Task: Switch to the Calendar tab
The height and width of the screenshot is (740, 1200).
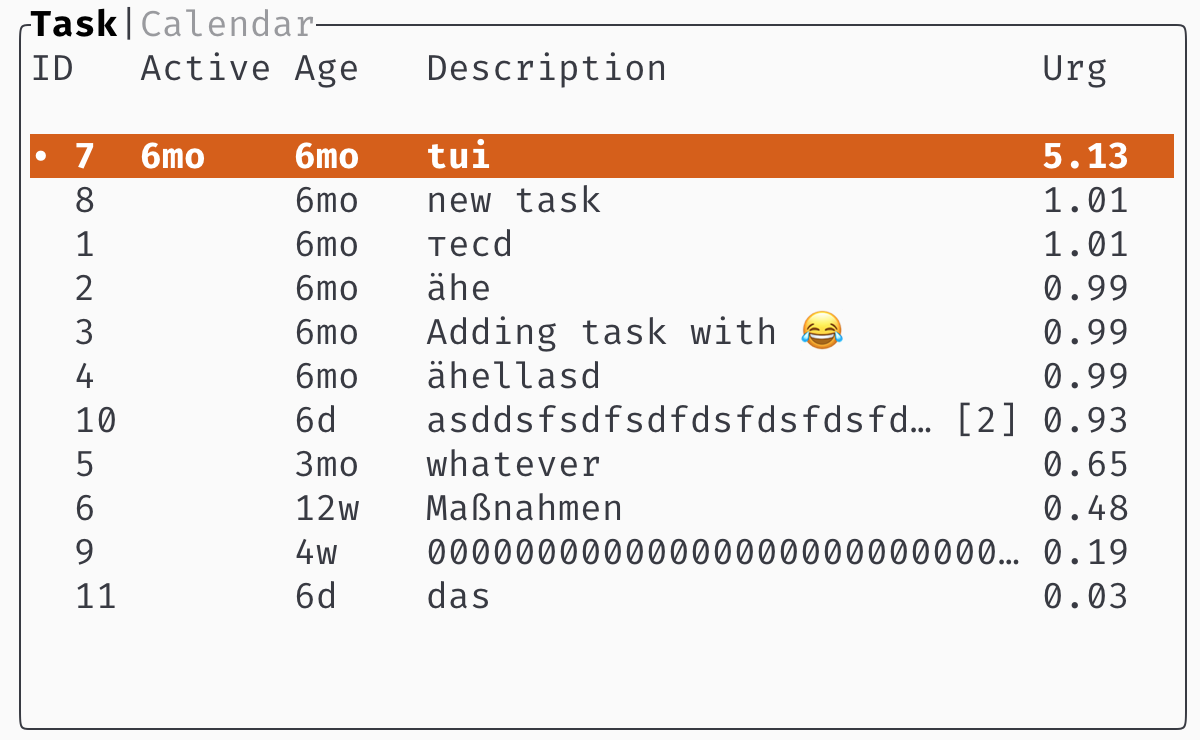Action: click(227, 23)
